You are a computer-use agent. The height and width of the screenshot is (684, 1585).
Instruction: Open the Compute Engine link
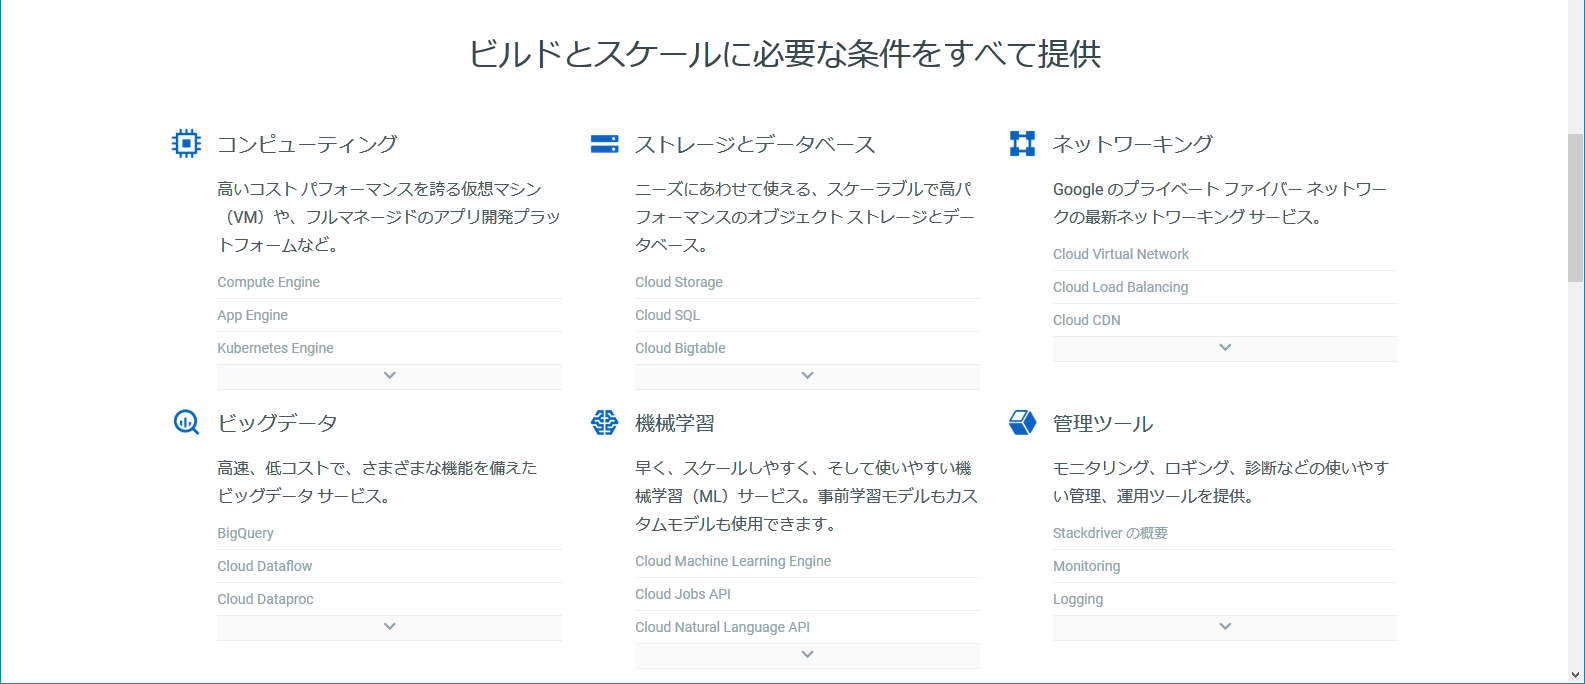pyautogui.click(x=268, y=282)
